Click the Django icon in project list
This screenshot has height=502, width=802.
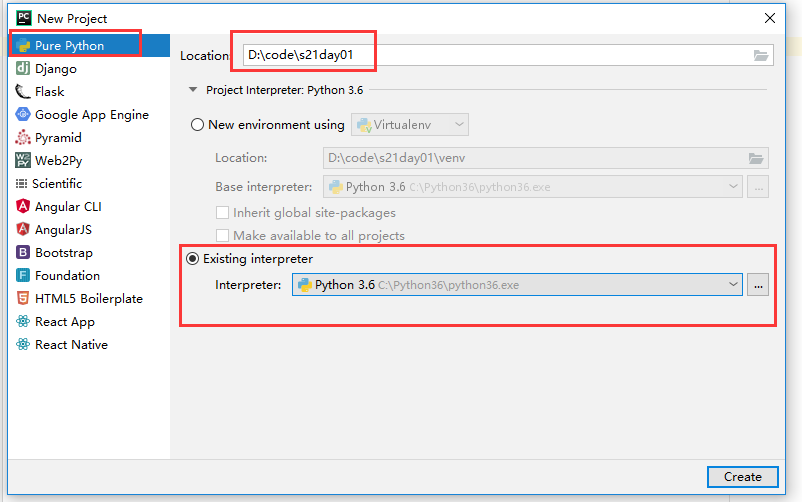(x=23, y=69)
